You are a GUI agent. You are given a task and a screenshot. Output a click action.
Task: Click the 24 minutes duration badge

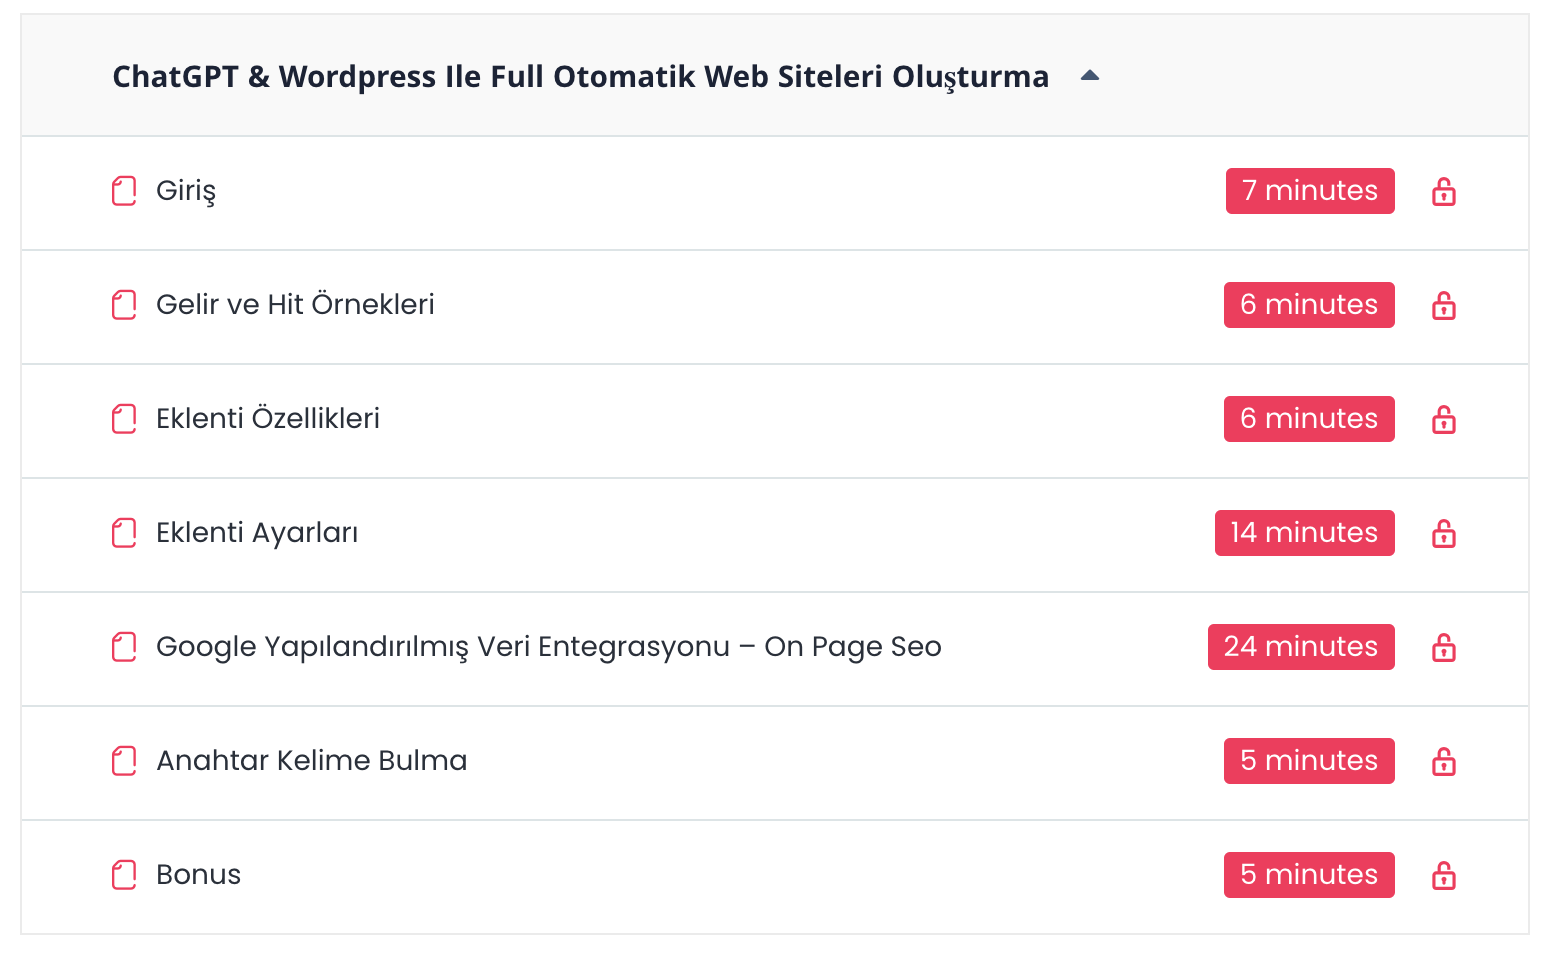point(1301,647)
